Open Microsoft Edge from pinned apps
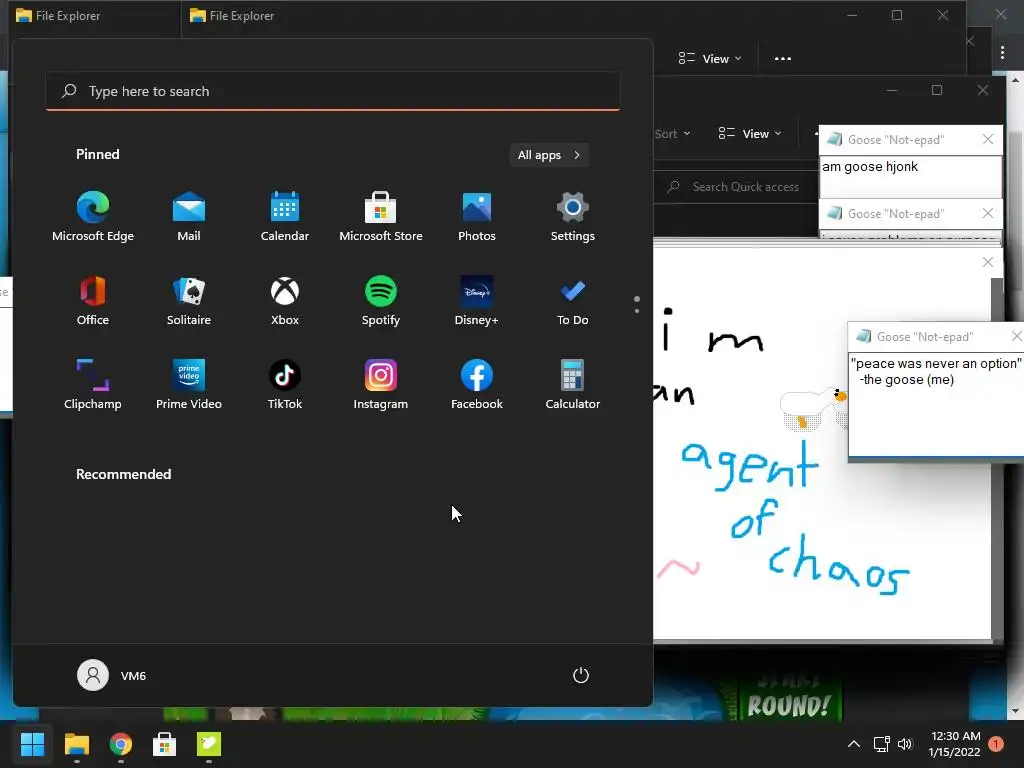The width and height of the screenshot is (1024, 768). [x=93, y=217]
